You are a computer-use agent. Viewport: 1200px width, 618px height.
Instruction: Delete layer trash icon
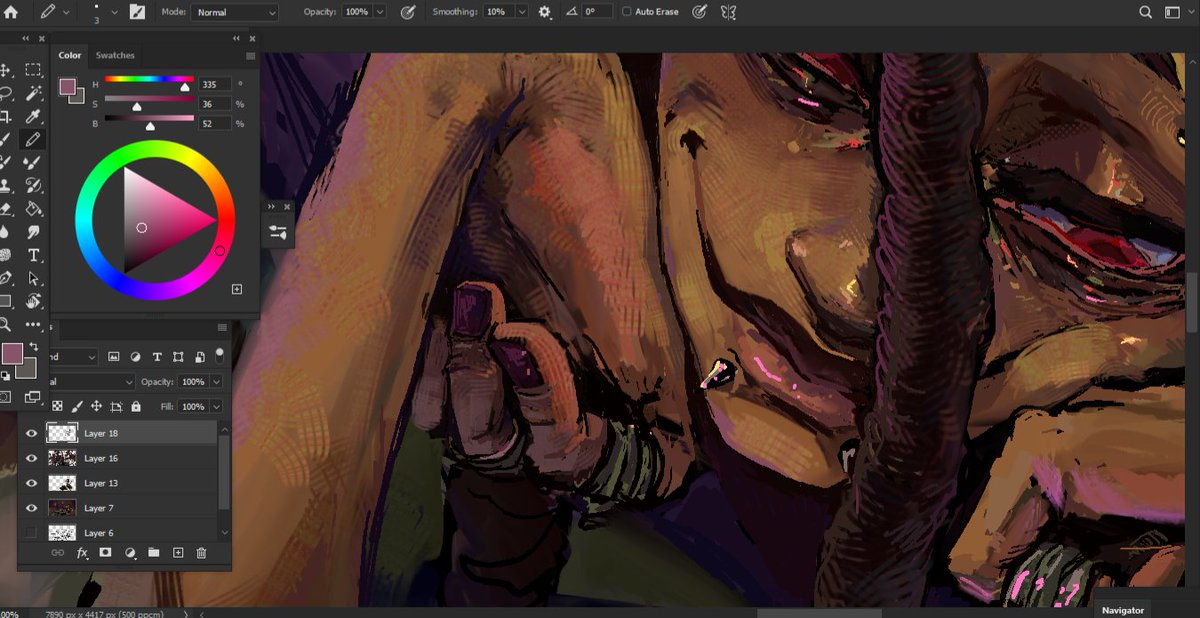tap(201, 552)
